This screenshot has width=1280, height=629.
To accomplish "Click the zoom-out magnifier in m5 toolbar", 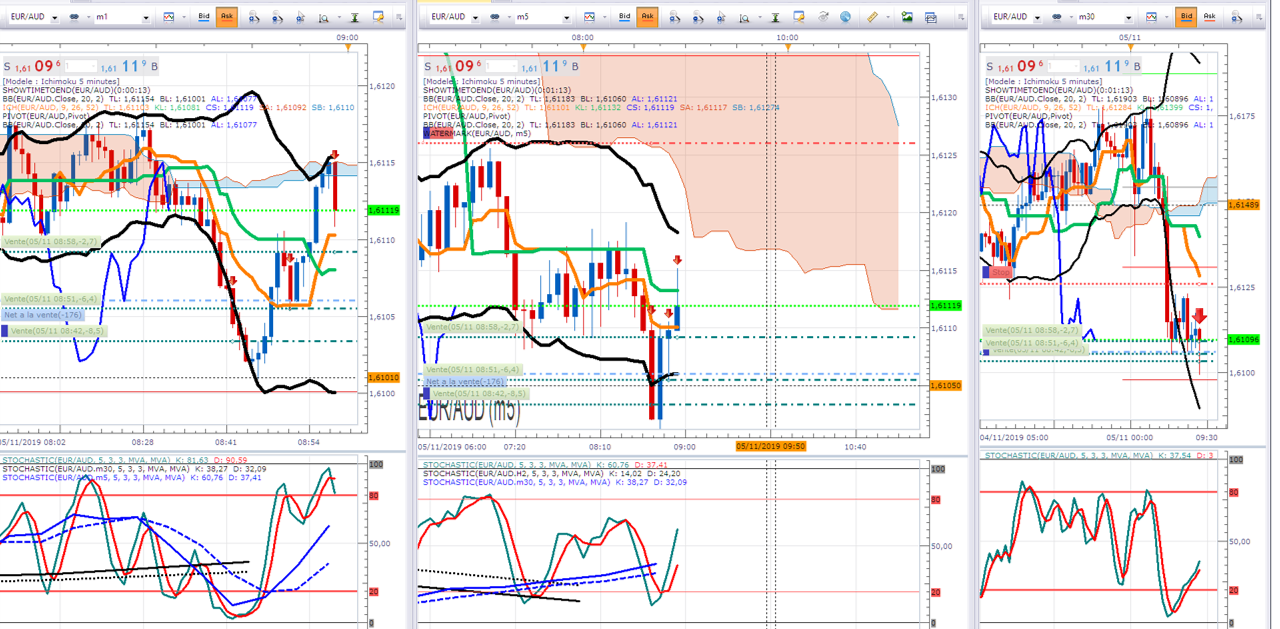I will click(x=698, y=17).
